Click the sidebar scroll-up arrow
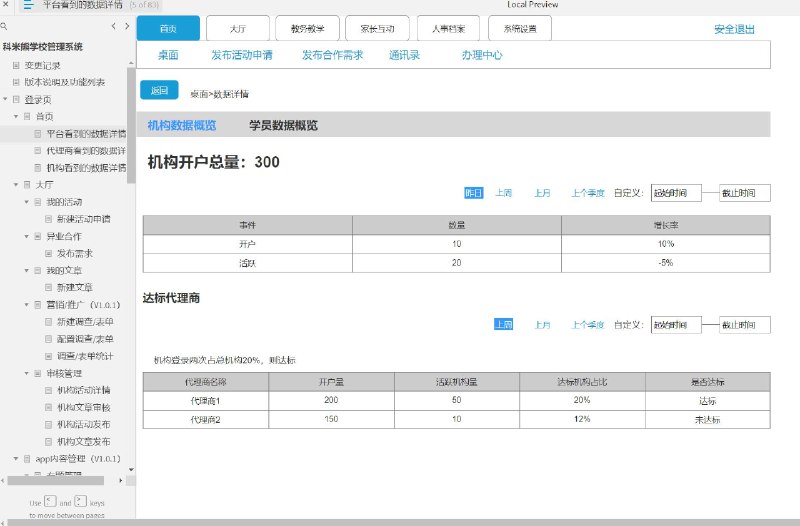Viewport: 800px width, 526px height. [131, 63]
